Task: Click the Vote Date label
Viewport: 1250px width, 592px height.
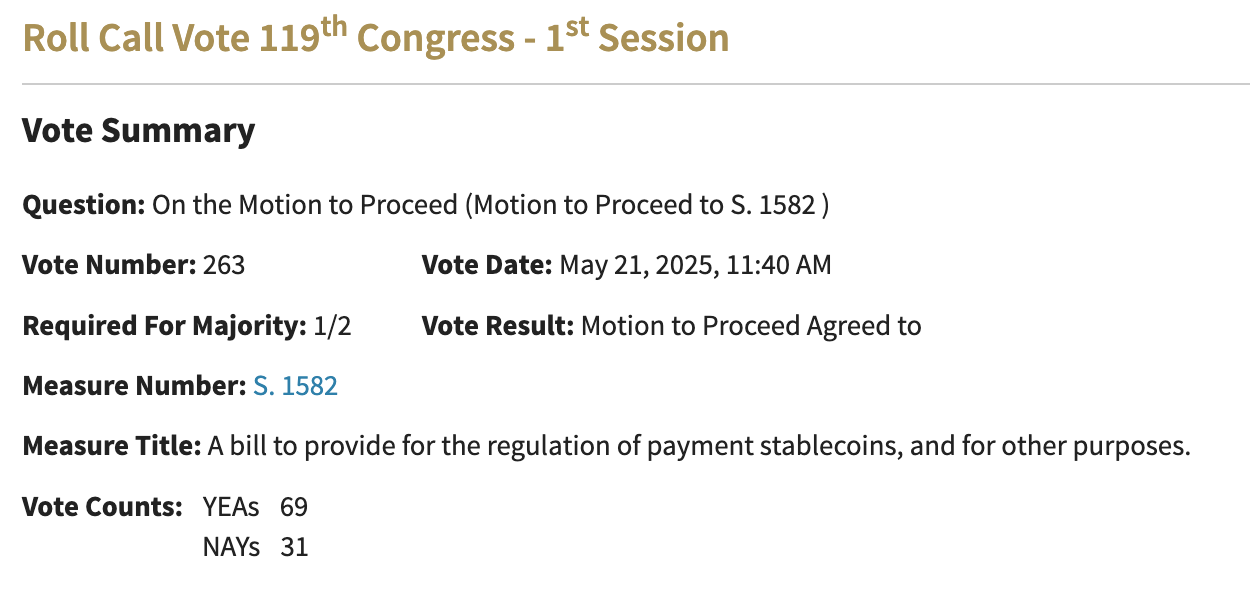Action: click(x=487, y=266)
